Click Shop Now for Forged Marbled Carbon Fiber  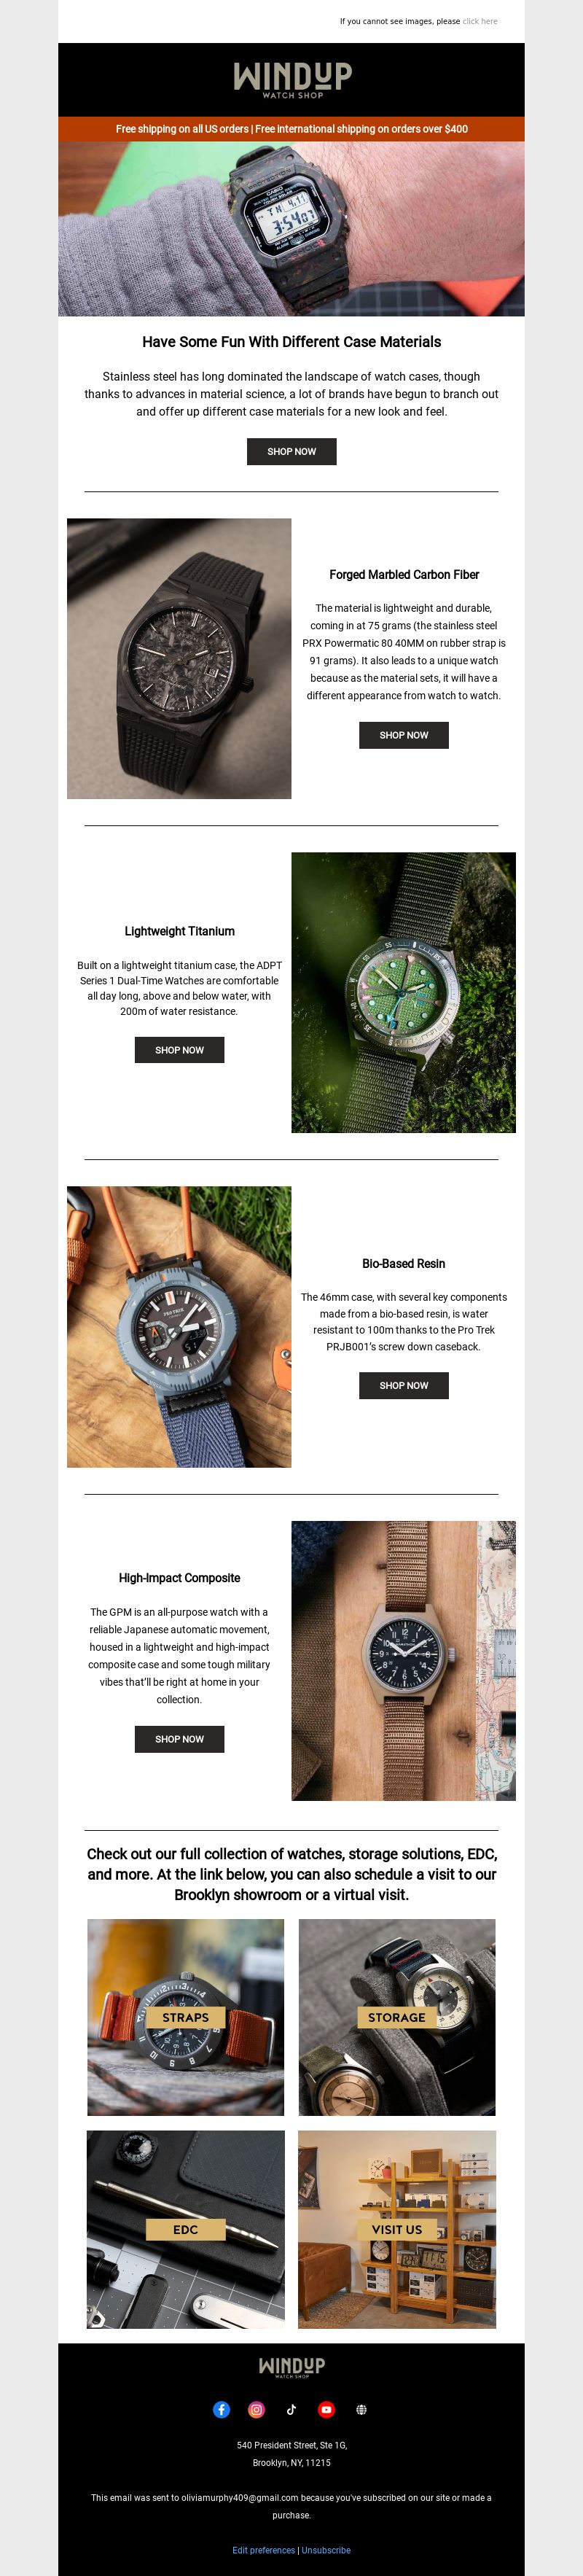point(404,735)
